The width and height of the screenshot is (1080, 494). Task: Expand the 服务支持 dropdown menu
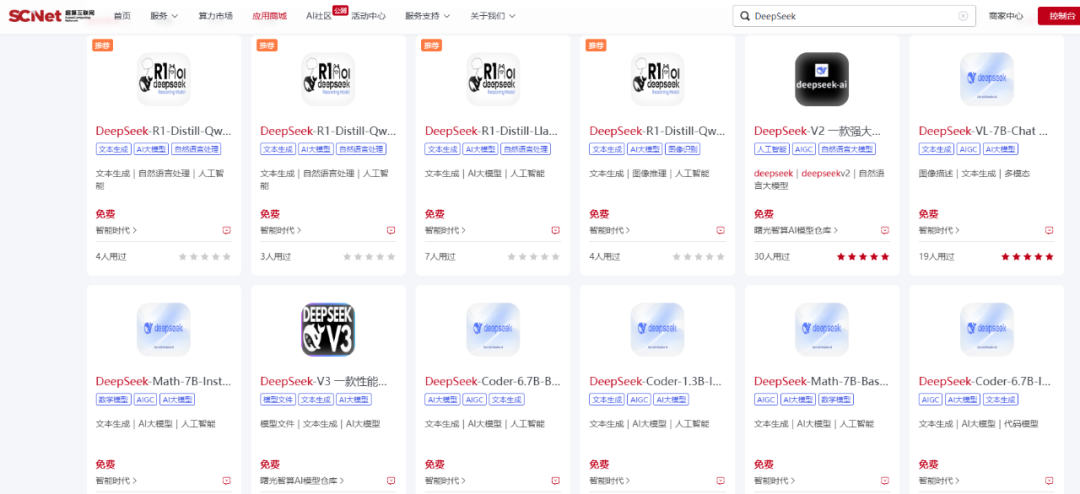(427, 16)
